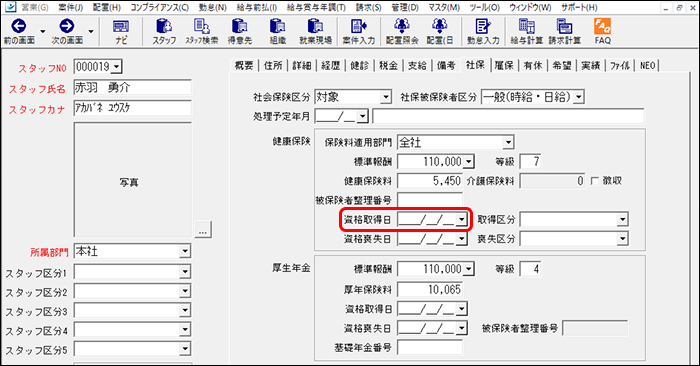The width and height of the screenshot is (700, 366).
Task: Open health insurance 資格取得日 date picker
Action: click(462, 220)
